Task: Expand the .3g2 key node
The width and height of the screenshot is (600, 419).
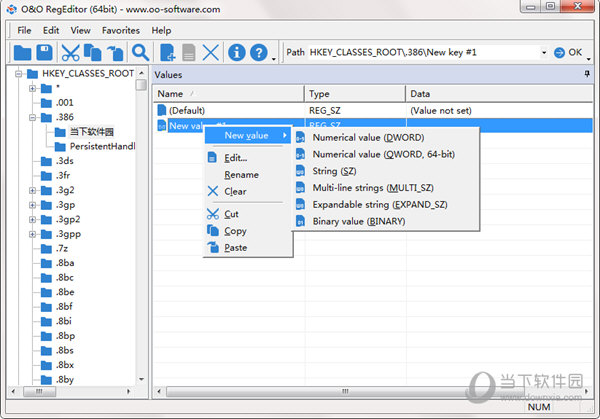Action: 33,190
